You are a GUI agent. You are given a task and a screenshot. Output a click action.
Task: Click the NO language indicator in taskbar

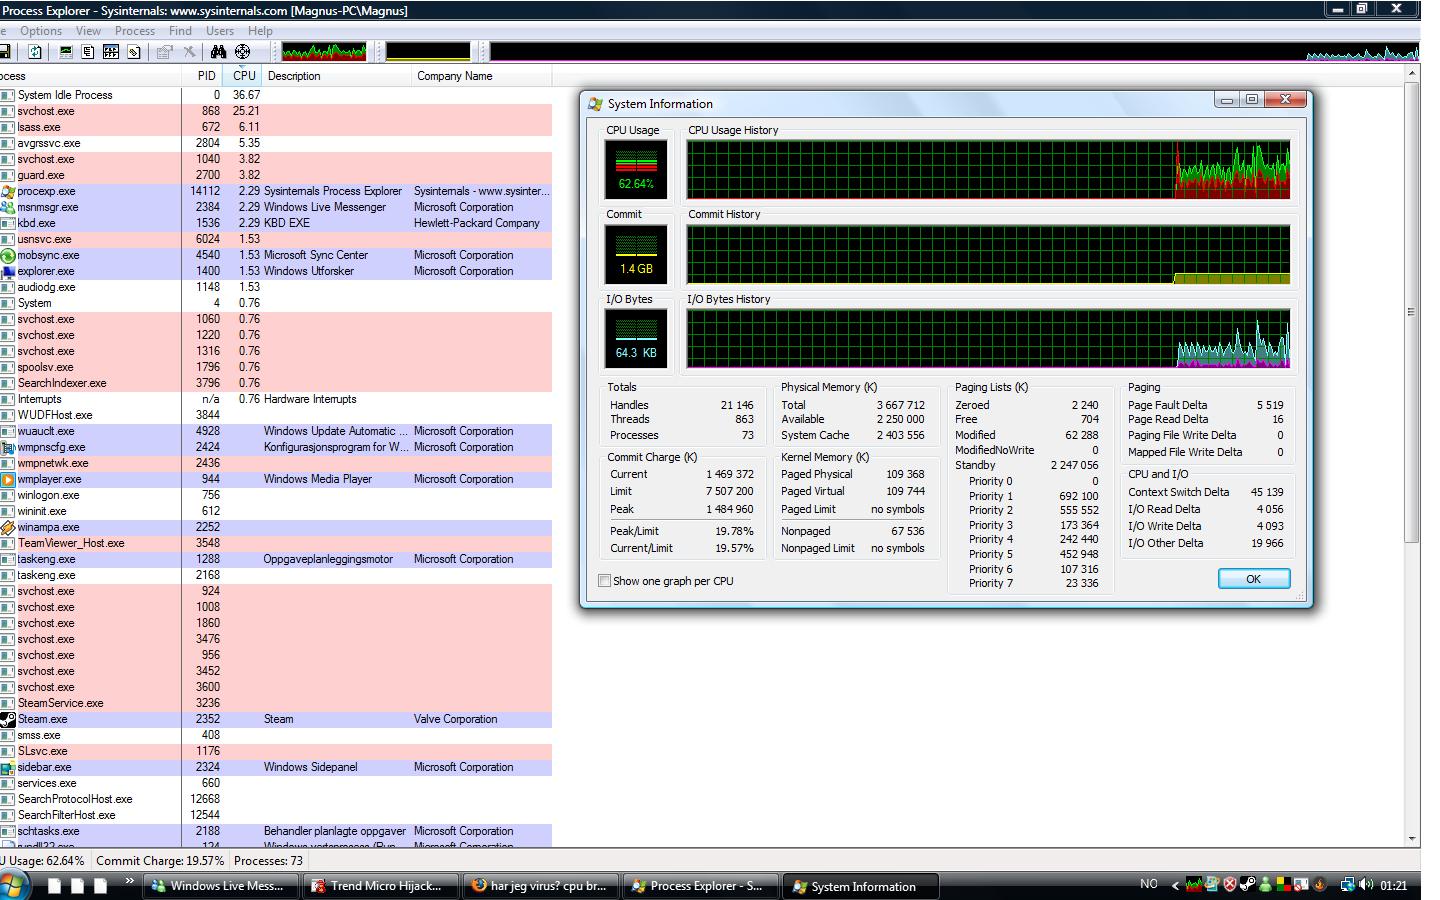[1149, 884]
